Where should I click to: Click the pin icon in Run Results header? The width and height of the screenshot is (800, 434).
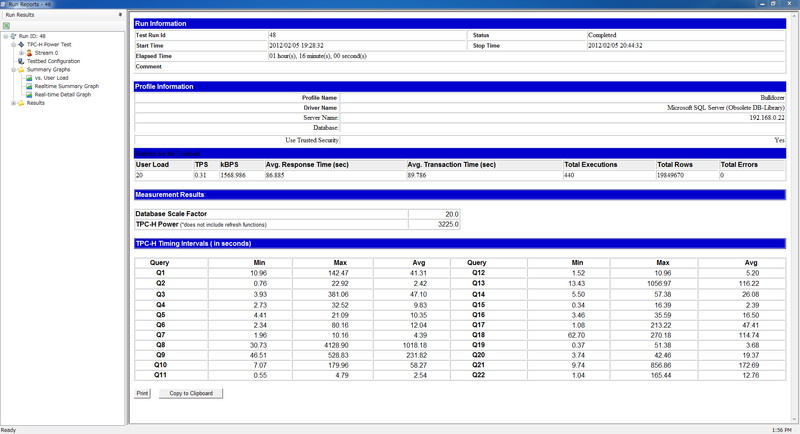coord(120,15)
